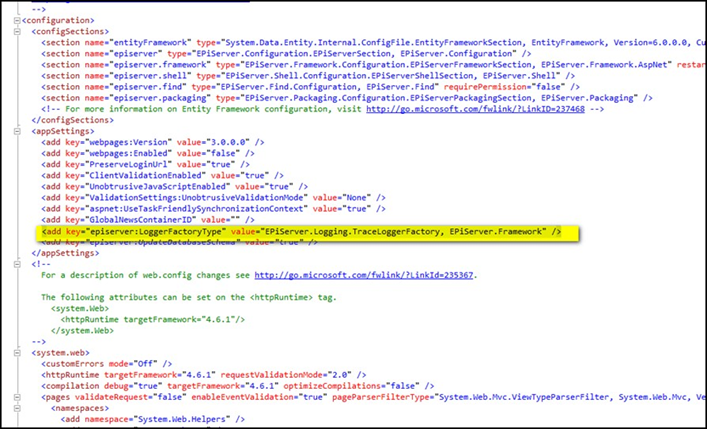Image resolution: width=707 pixels, height=429 pixels.
Task: Click requirePermission="false" attribute
Action: point(506,87)
